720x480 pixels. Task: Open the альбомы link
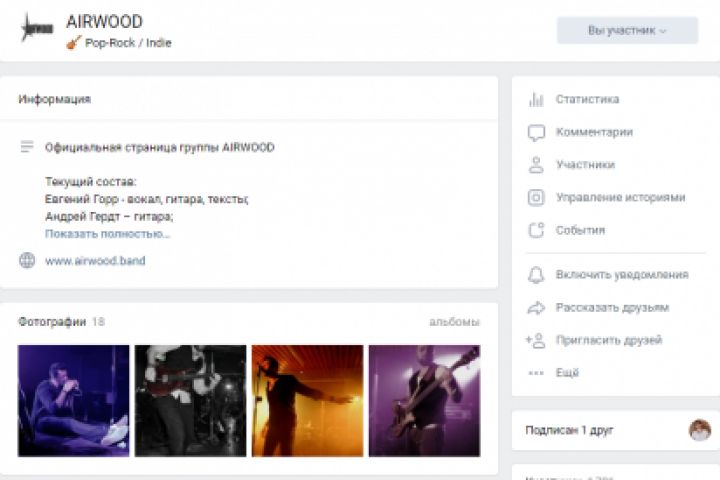(454, 322)
